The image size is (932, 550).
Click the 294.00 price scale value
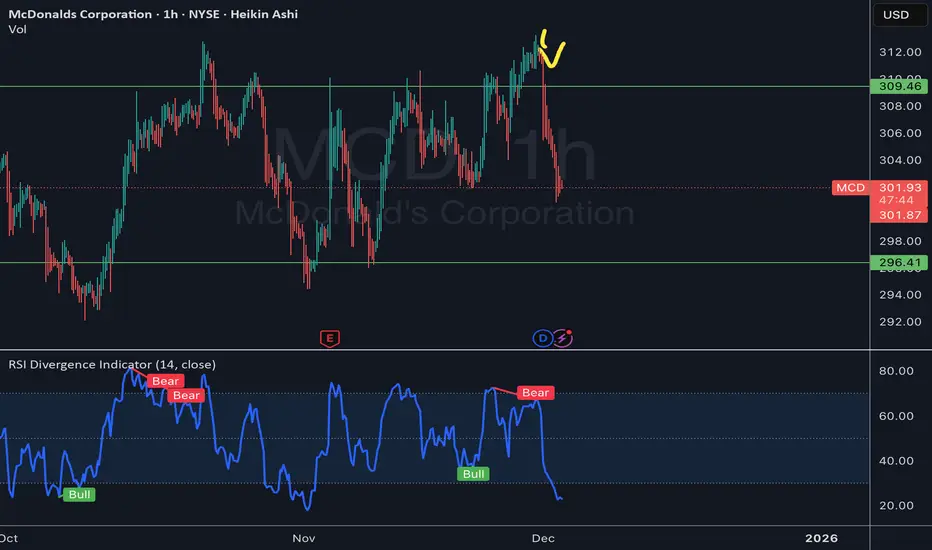point(900,295)
